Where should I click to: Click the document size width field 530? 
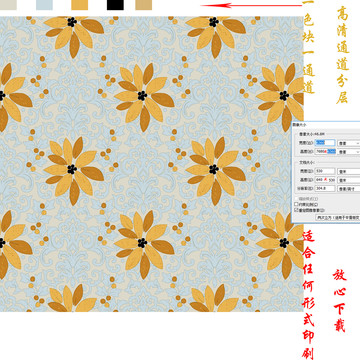325,171
